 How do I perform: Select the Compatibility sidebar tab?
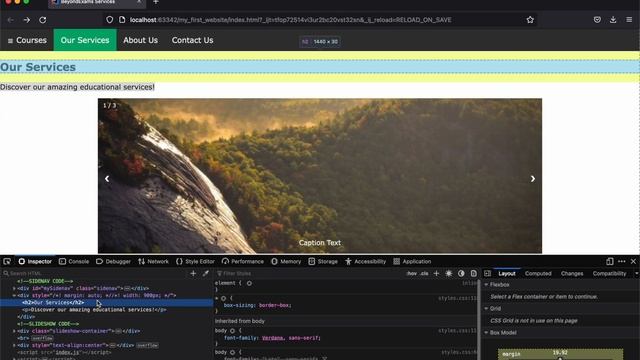609,273
